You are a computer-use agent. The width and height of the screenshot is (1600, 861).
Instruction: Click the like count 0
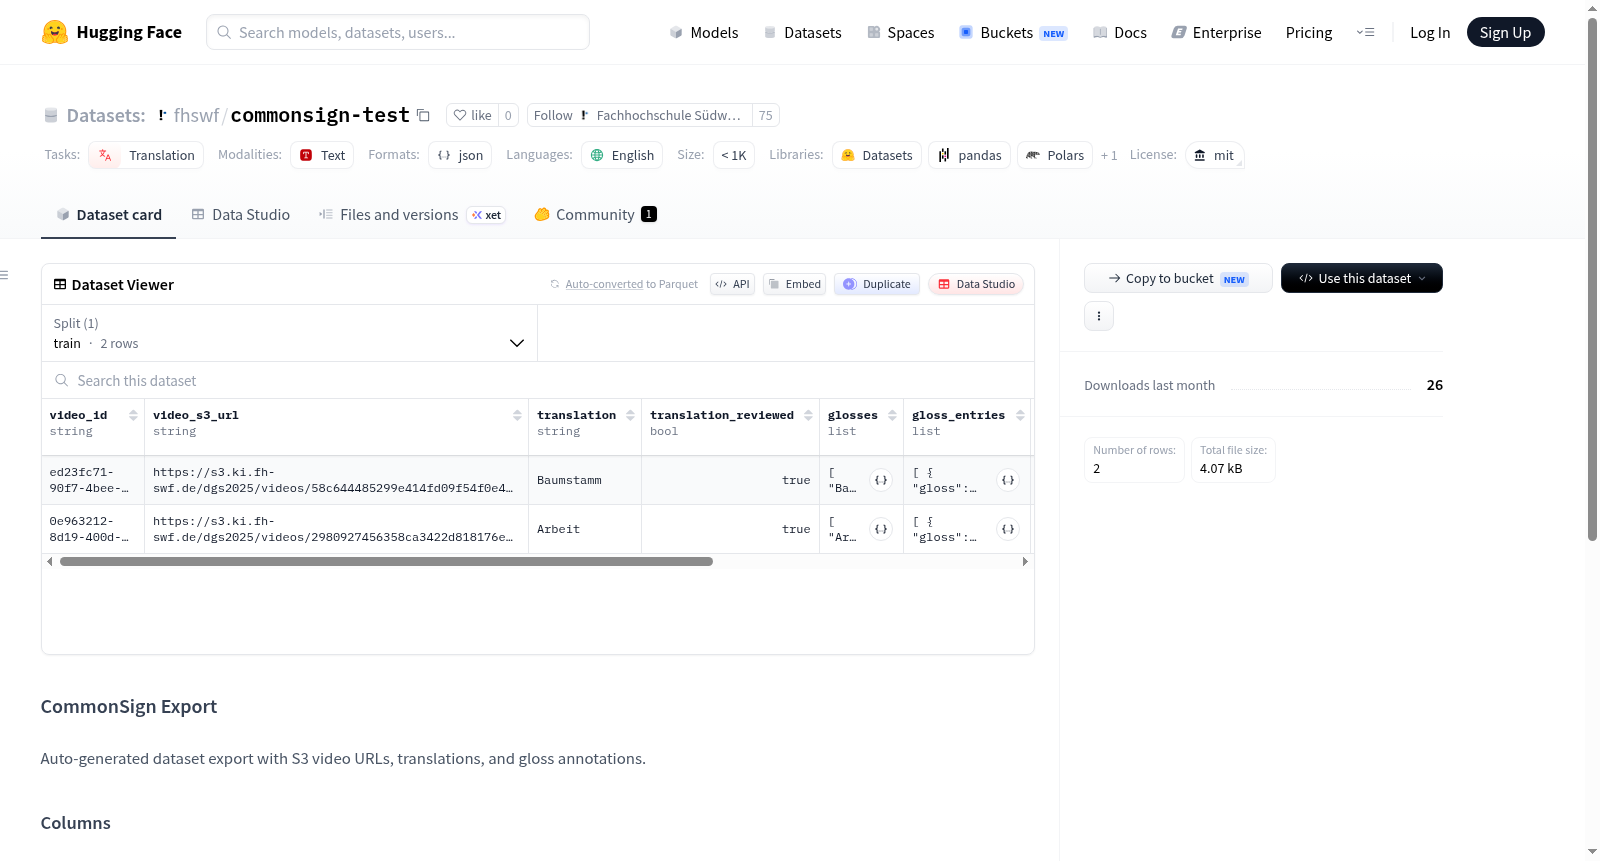[x=508, y=115]
